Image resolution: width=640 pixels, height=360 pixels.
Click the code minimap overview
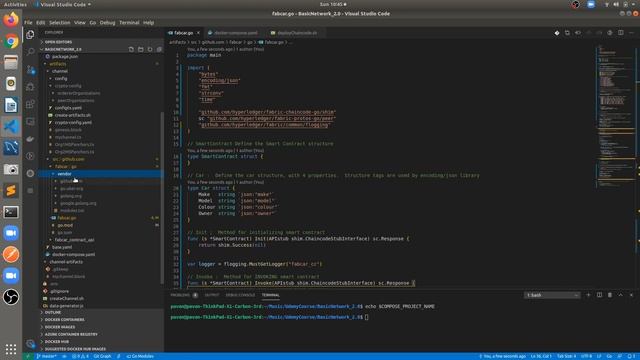(615, 116)
